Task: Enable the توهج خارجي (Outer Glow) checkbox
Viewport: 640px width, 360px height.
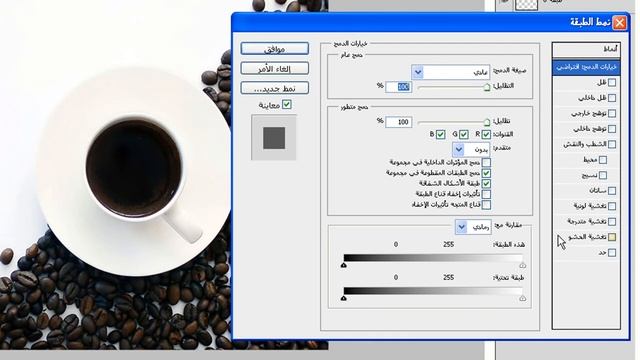Action: (x=612, y=113)
